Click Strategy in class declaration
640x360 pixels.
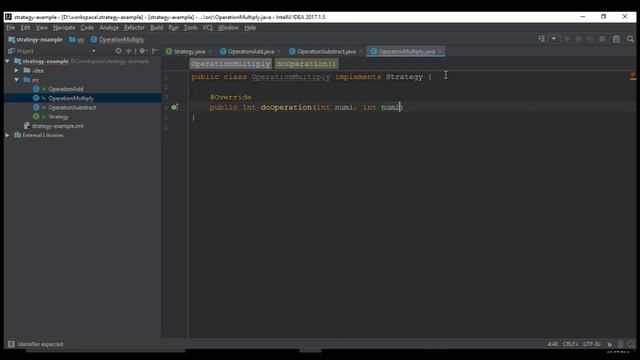404,77
